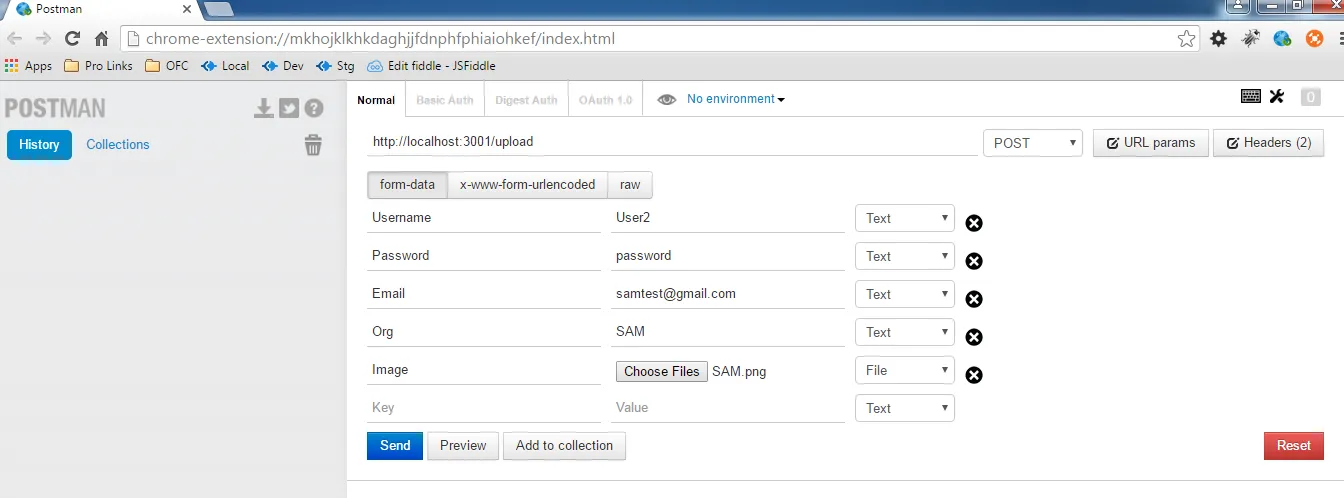The height and width of the screenshot is (498, 1344).
Task: Change Org row type dropdown
Action: 905,332
